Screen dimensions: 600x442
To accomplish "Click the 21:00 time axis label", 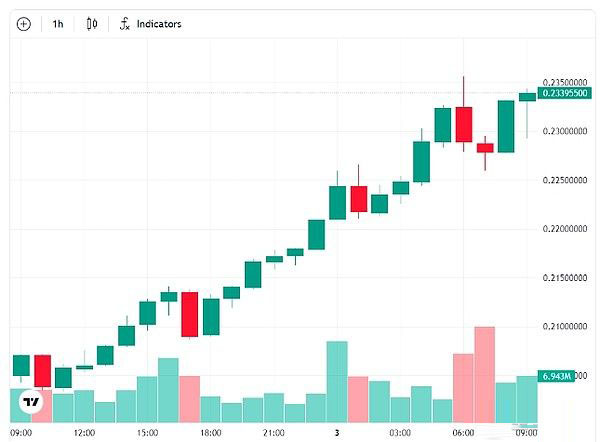I will tap(273, 433).
